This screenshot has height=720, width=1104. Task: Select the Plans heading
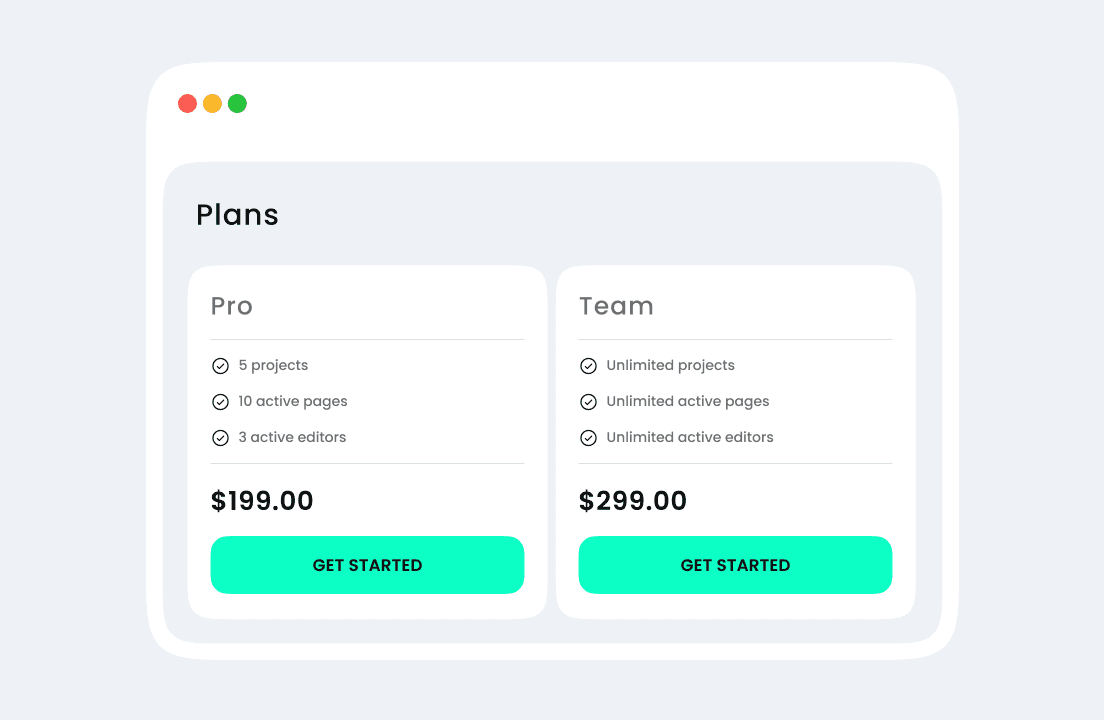point(237,215)
